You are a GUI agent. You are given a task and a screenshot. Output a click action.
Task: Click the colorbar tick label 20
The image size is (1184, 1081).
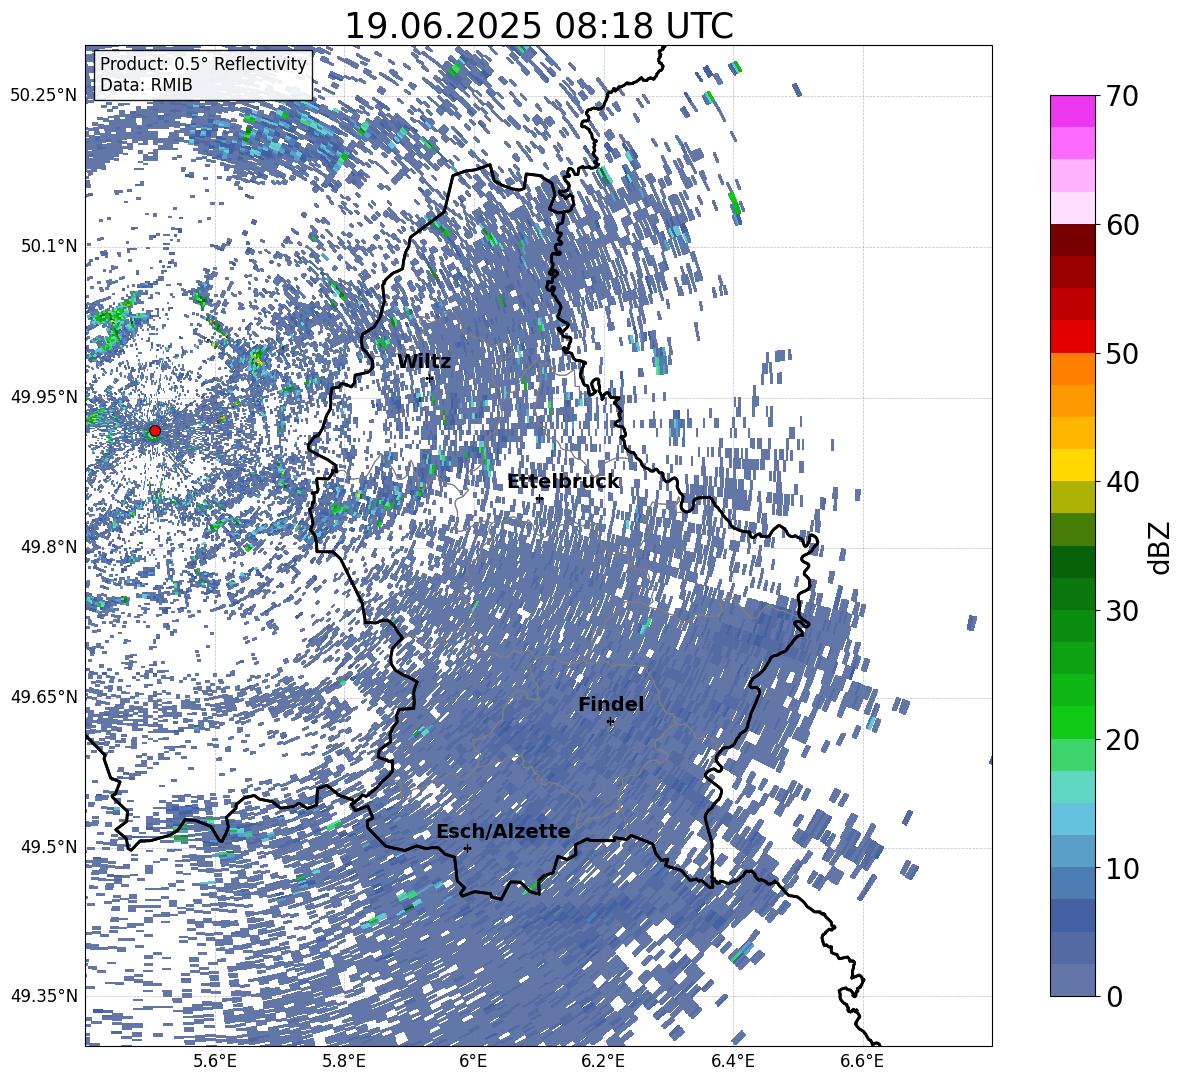click(x=1123, y=740)
